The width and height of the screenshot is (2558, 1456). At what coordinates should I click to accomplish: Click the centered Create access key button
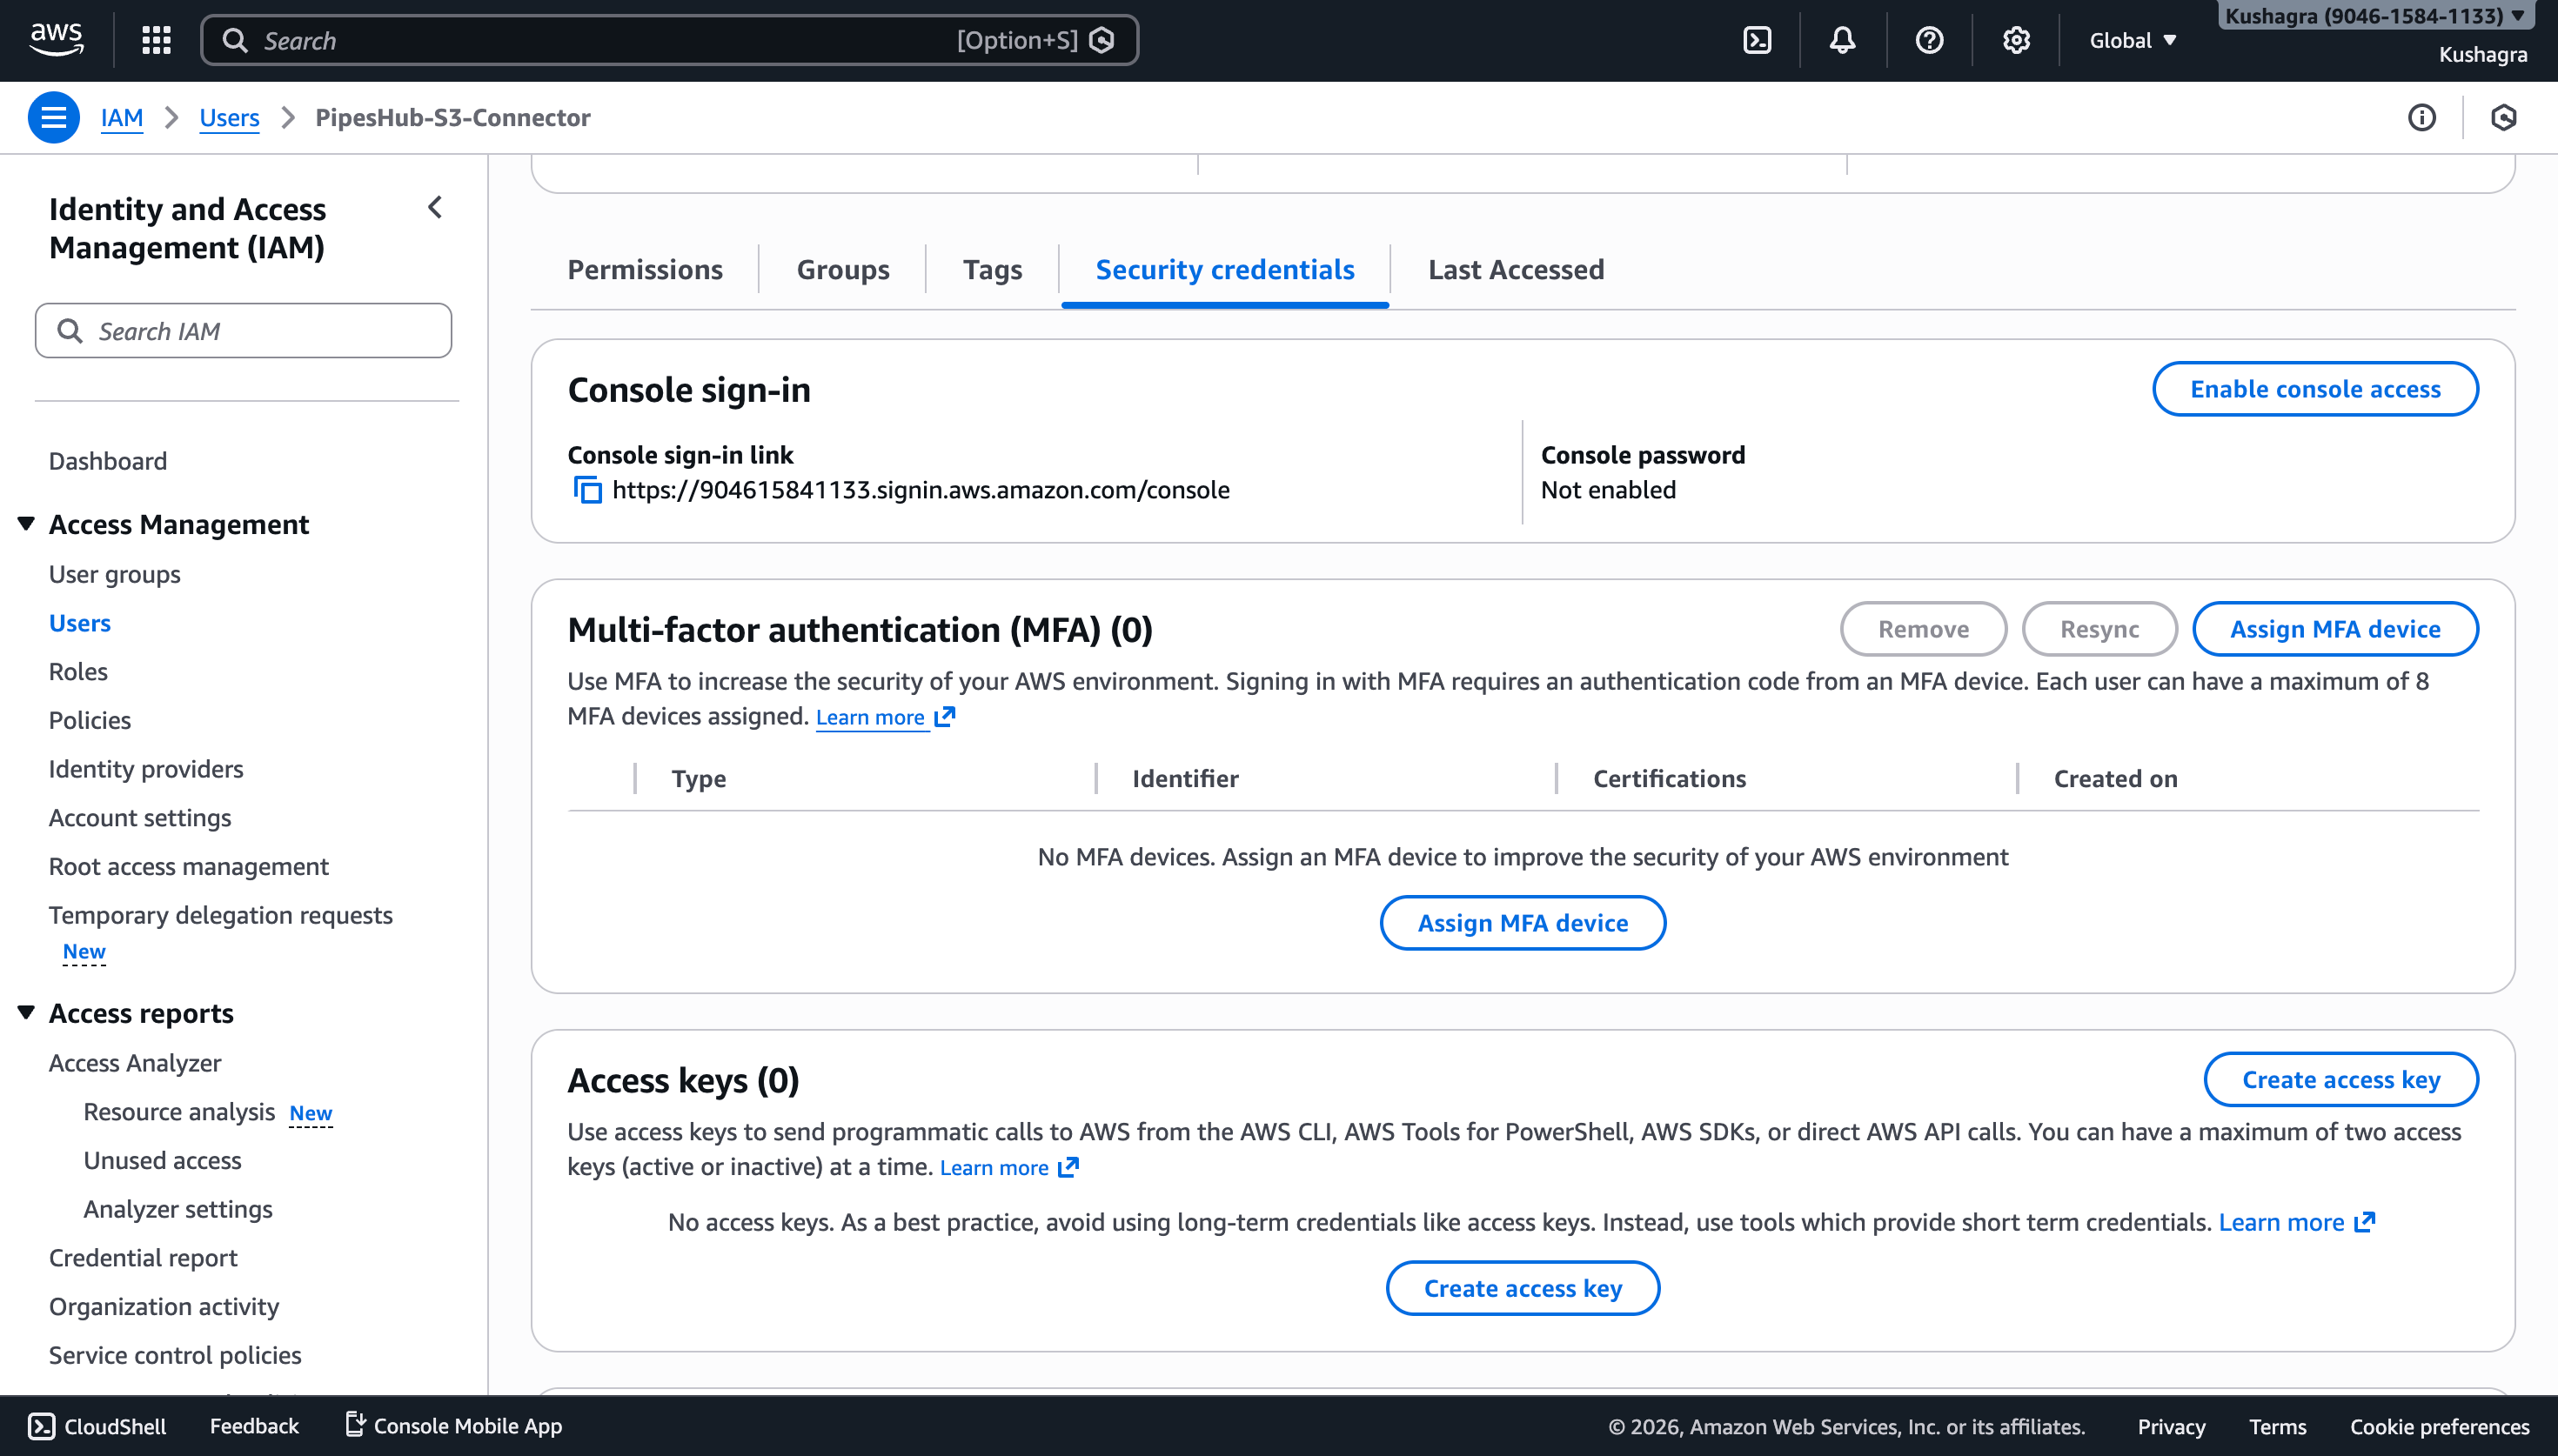coord(1522,1289)
